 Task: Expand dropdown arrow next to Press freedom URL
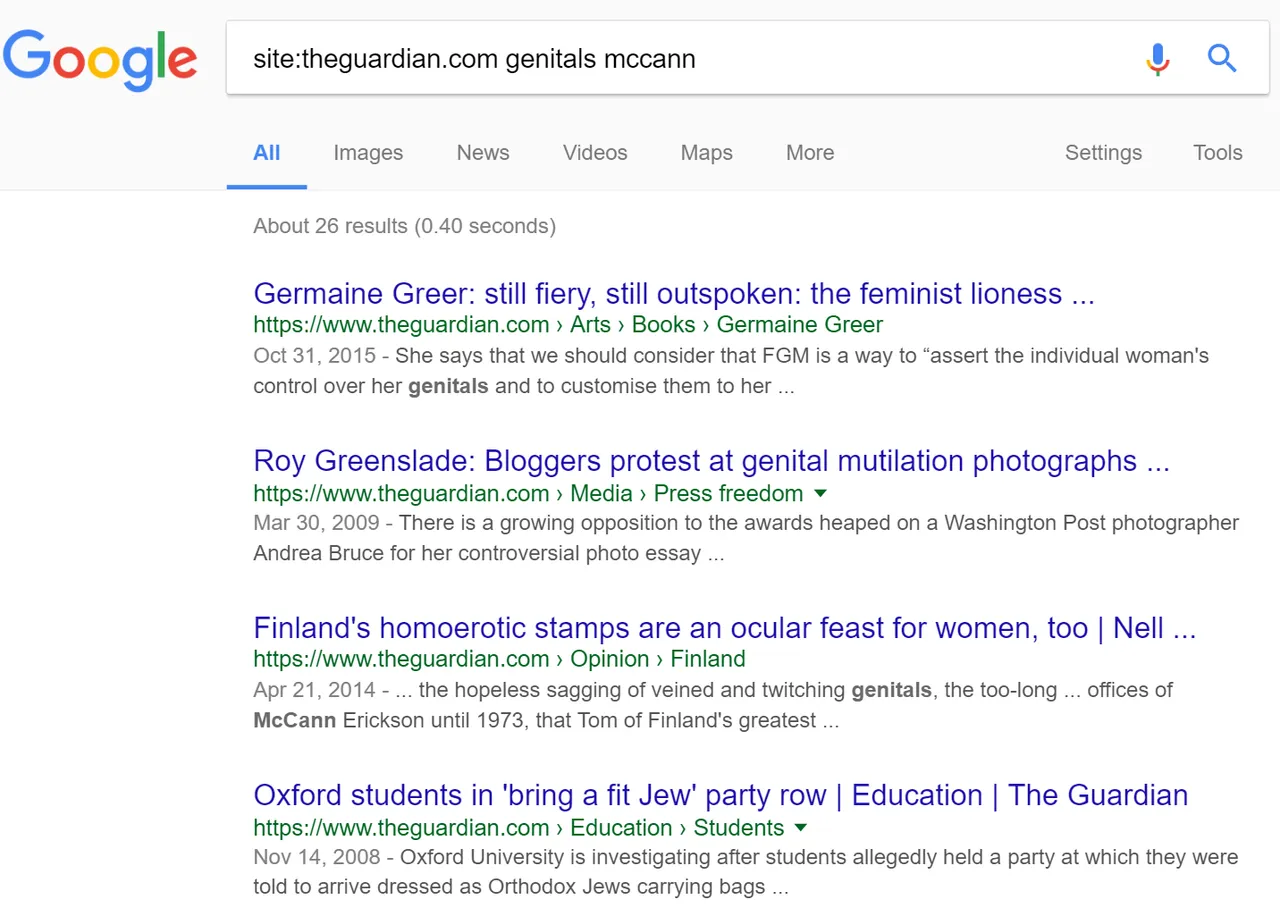tap(821, 493)
